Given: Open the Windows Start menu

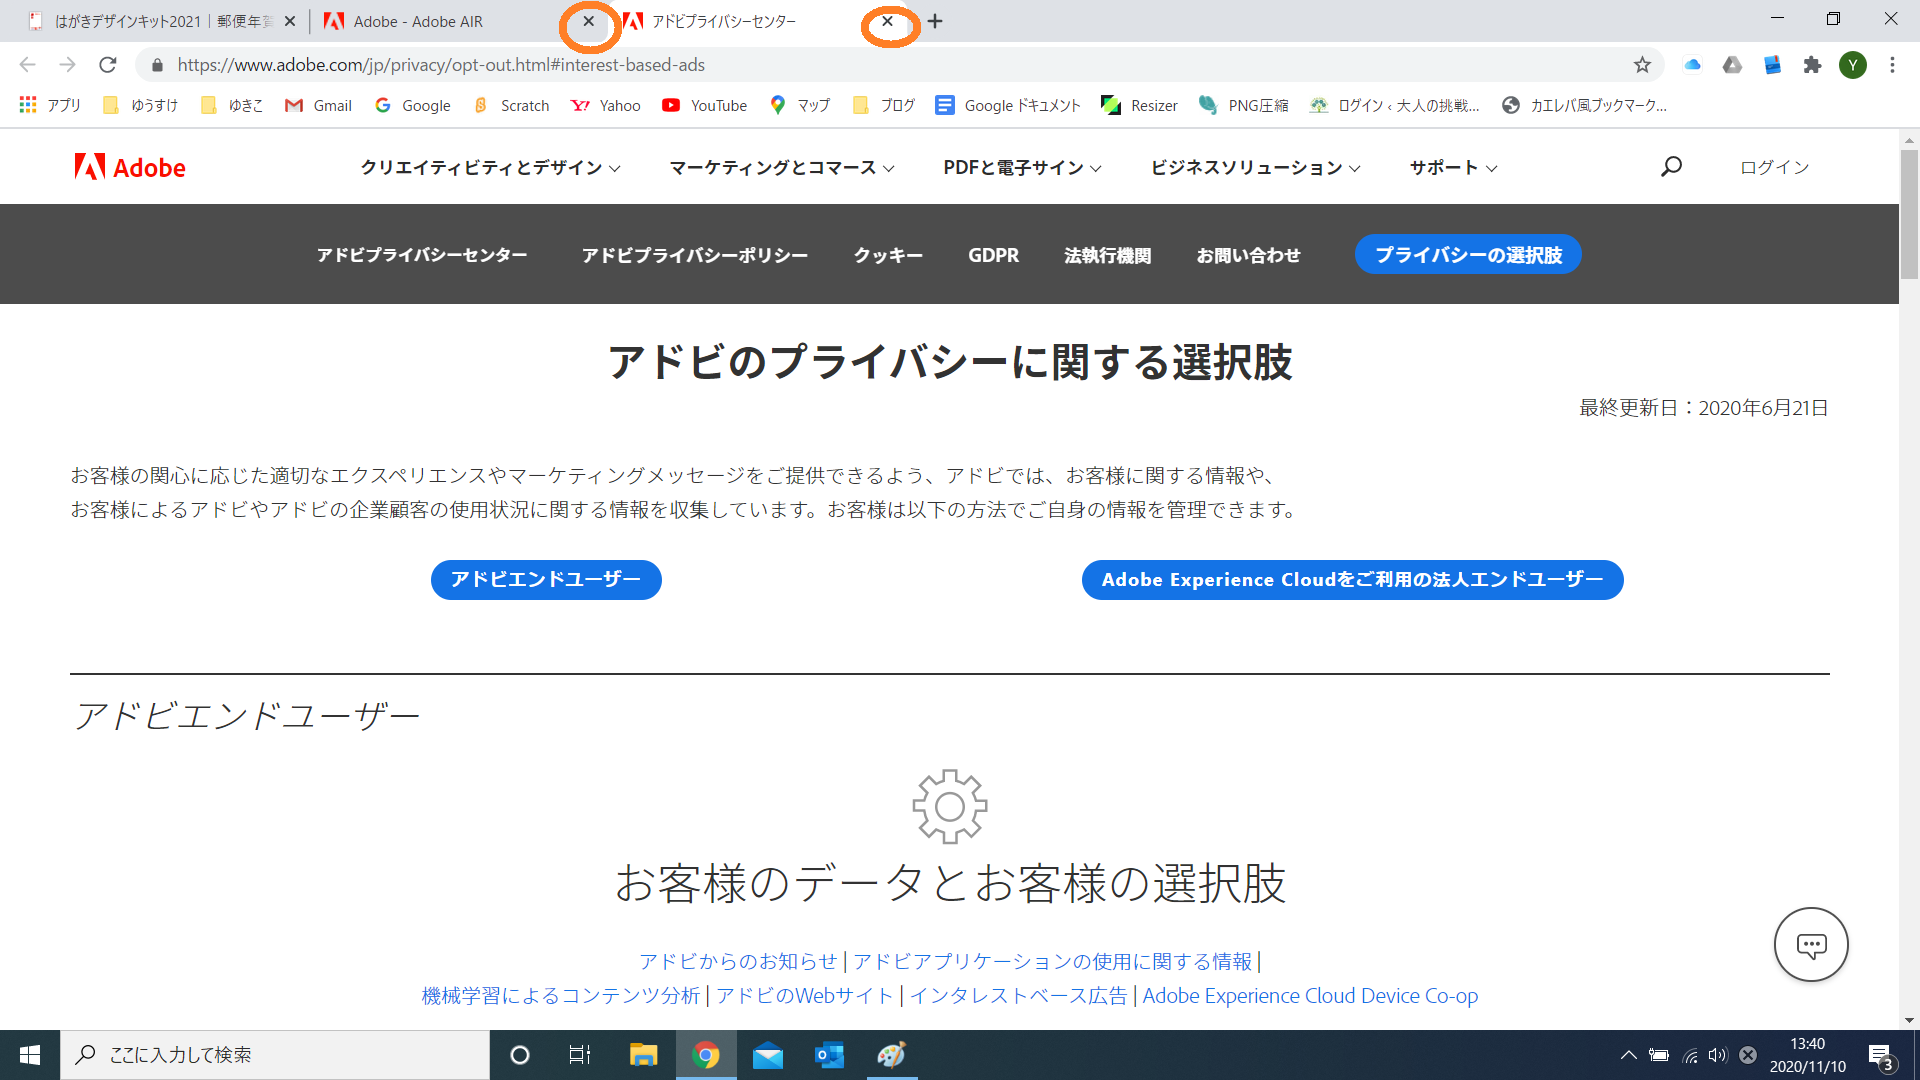Looking at the screenshot, I should click(x=30, y=1055).
